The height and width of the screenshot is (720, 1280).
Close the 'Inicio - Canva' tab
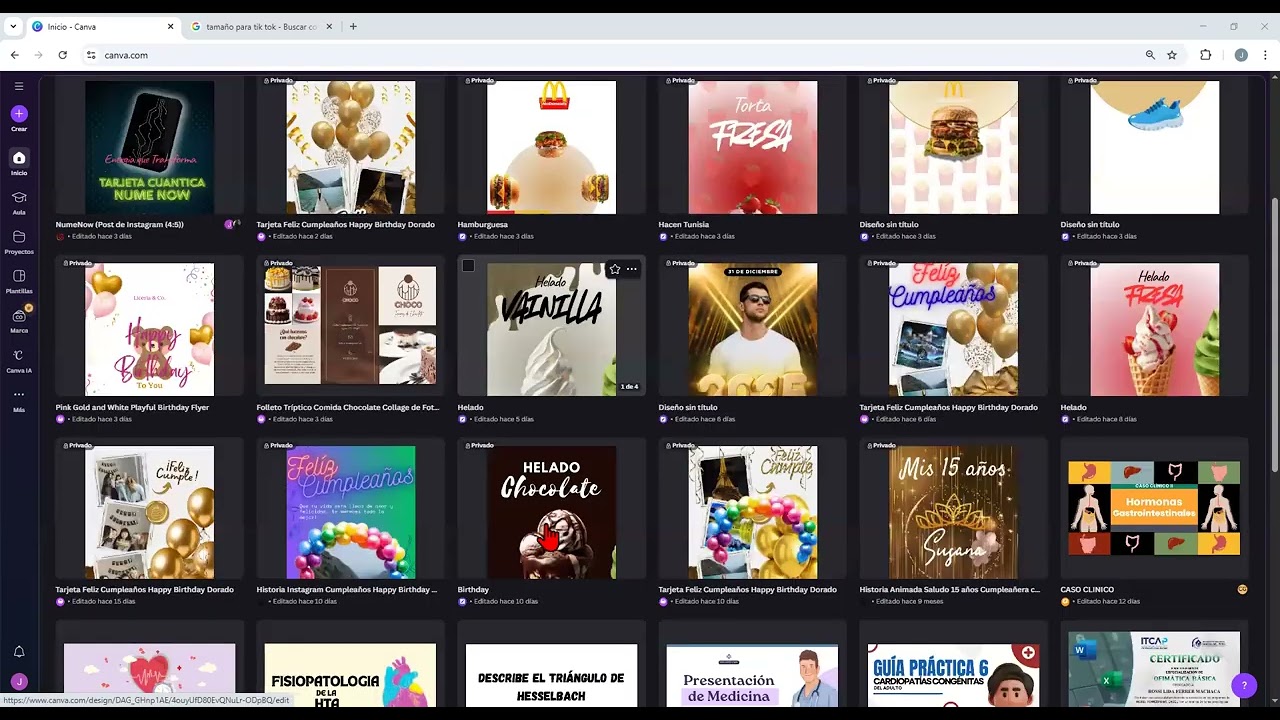tap(170, 27)
